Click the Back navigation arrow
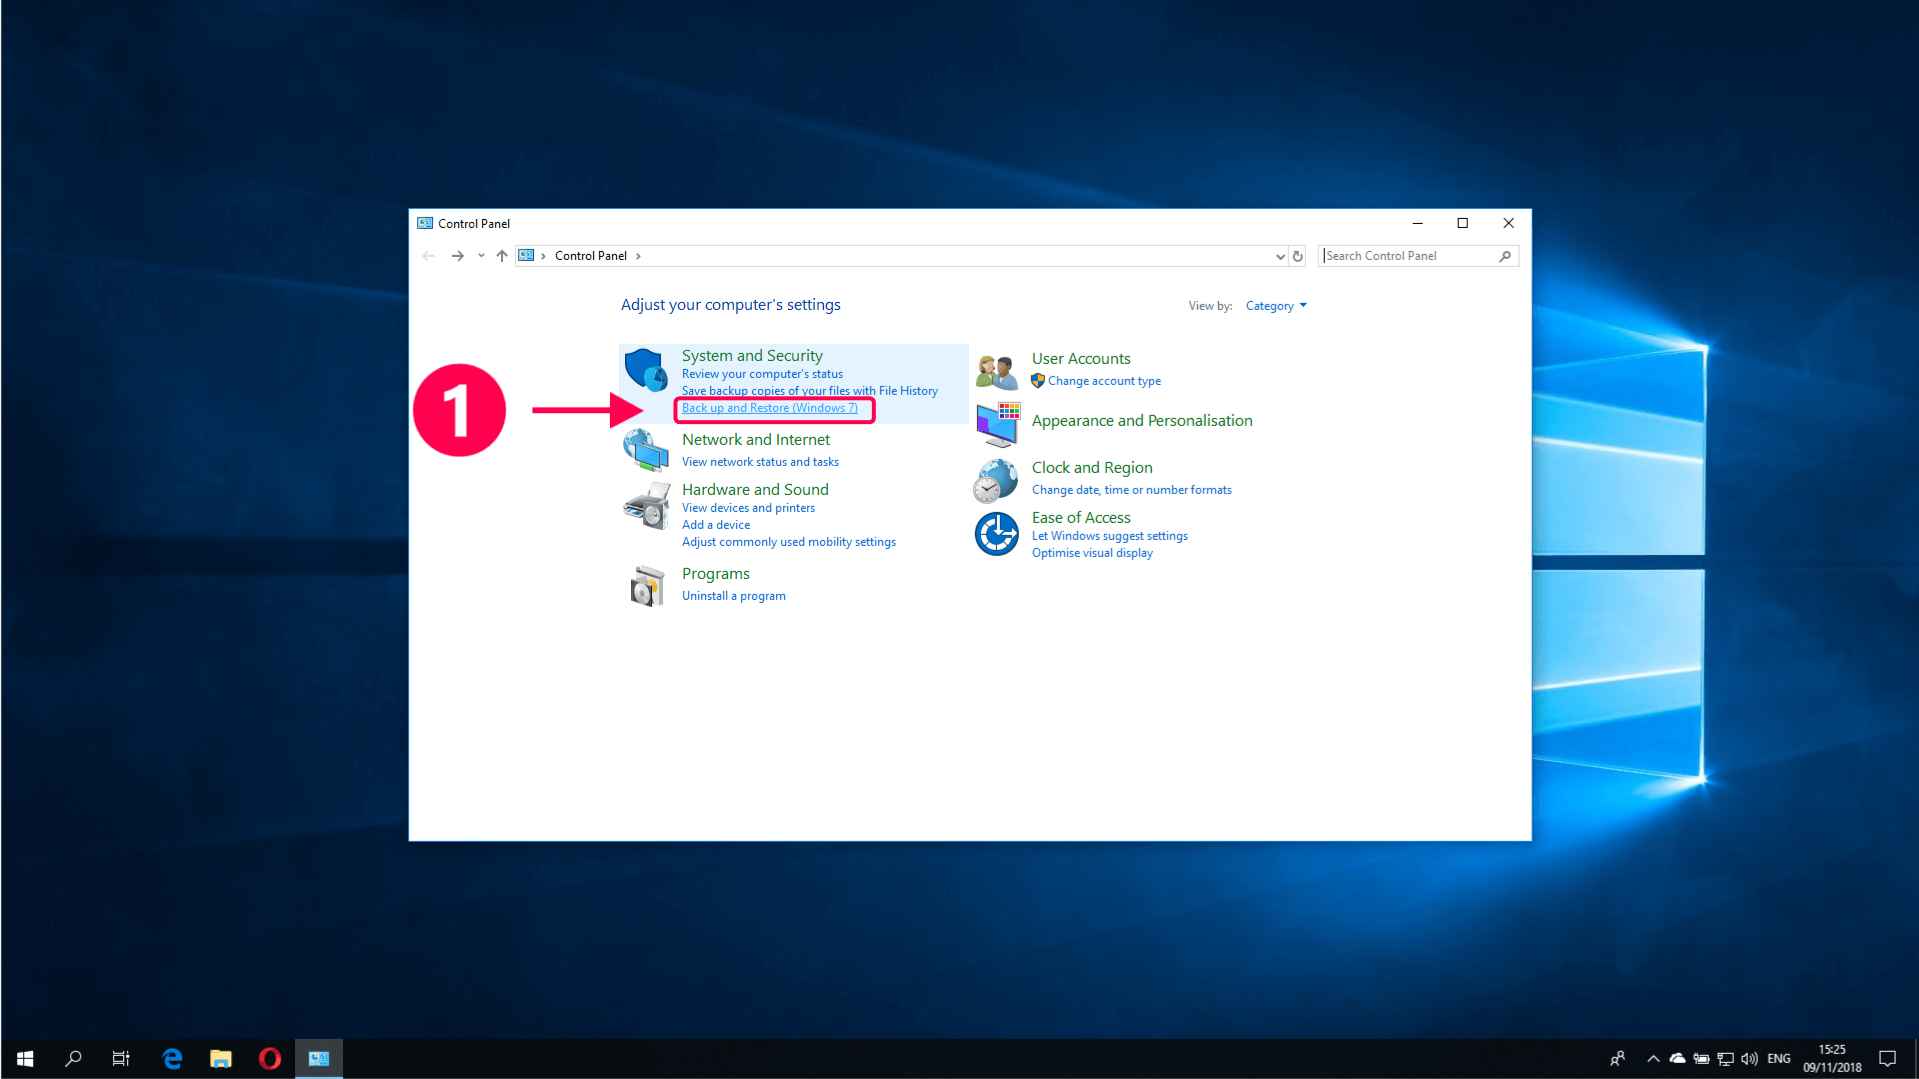 pyautogui.click(x=428, y=256)
